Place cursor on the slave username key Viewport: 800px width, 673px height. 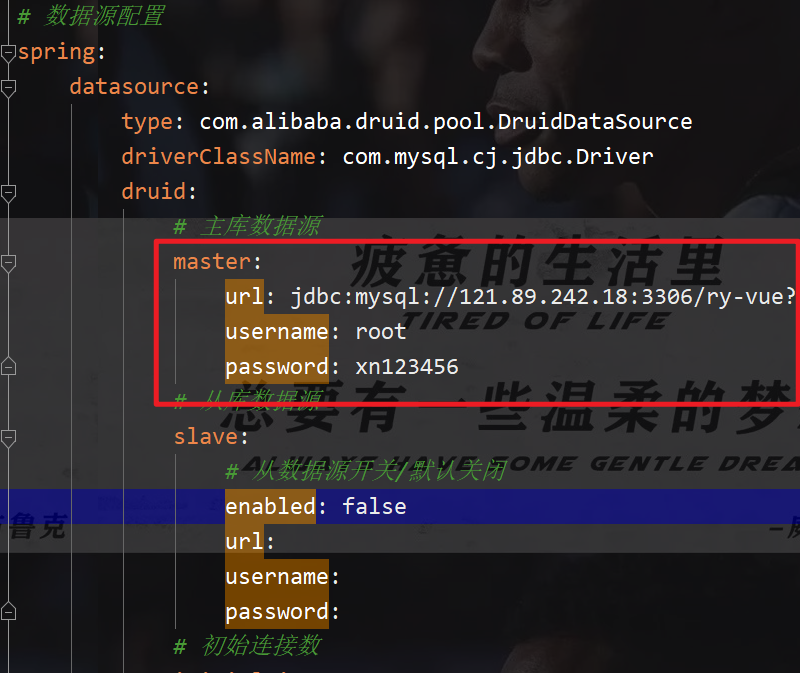click(x=277, y=576)
